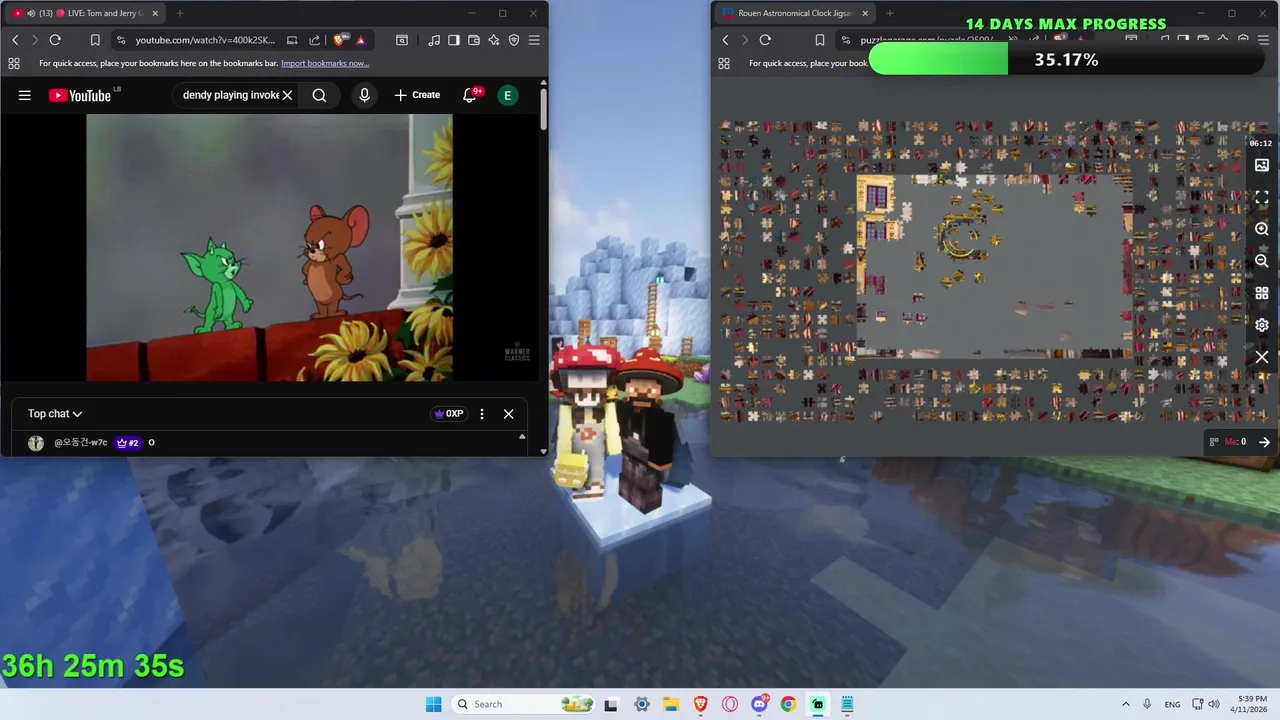Close the puzzle side toolbar X
Viewport: 1280px width, 720px height.
pos(1262,357)
